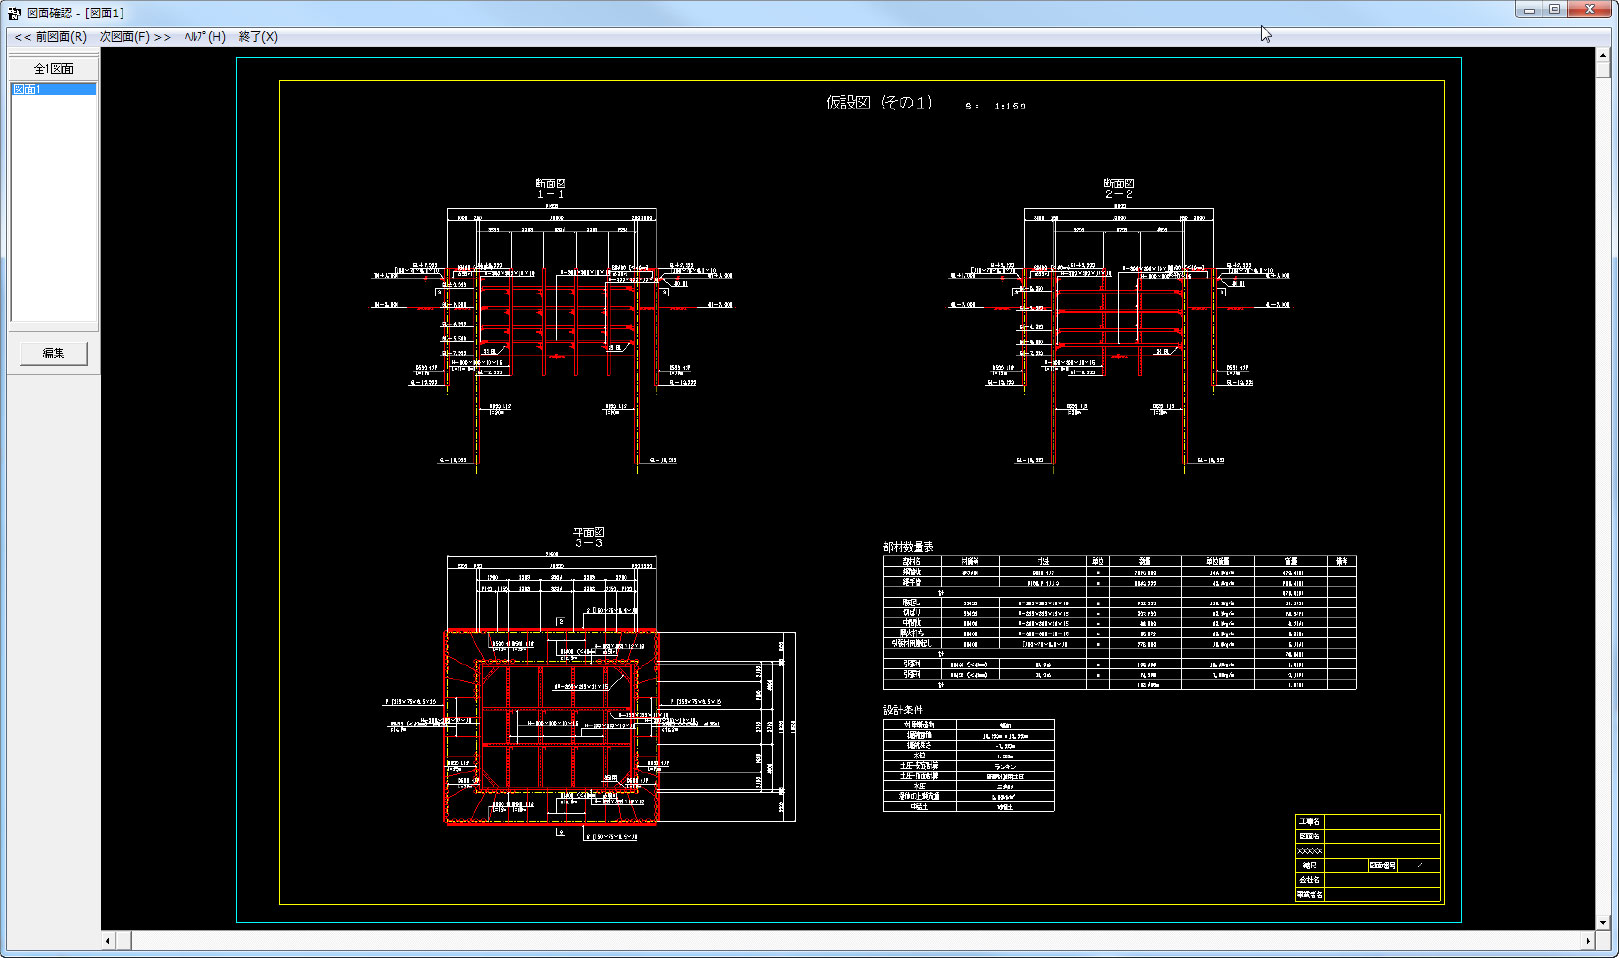Open the ヘルプ(H) help menu

(x=205, y=37)
